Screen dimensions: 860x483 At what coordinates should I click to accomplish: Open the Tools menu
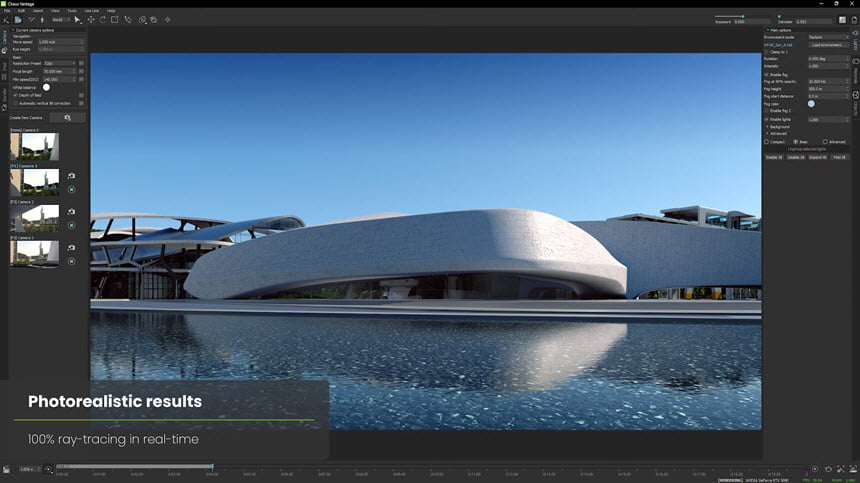pyautogui.click(x=72, y=11)
